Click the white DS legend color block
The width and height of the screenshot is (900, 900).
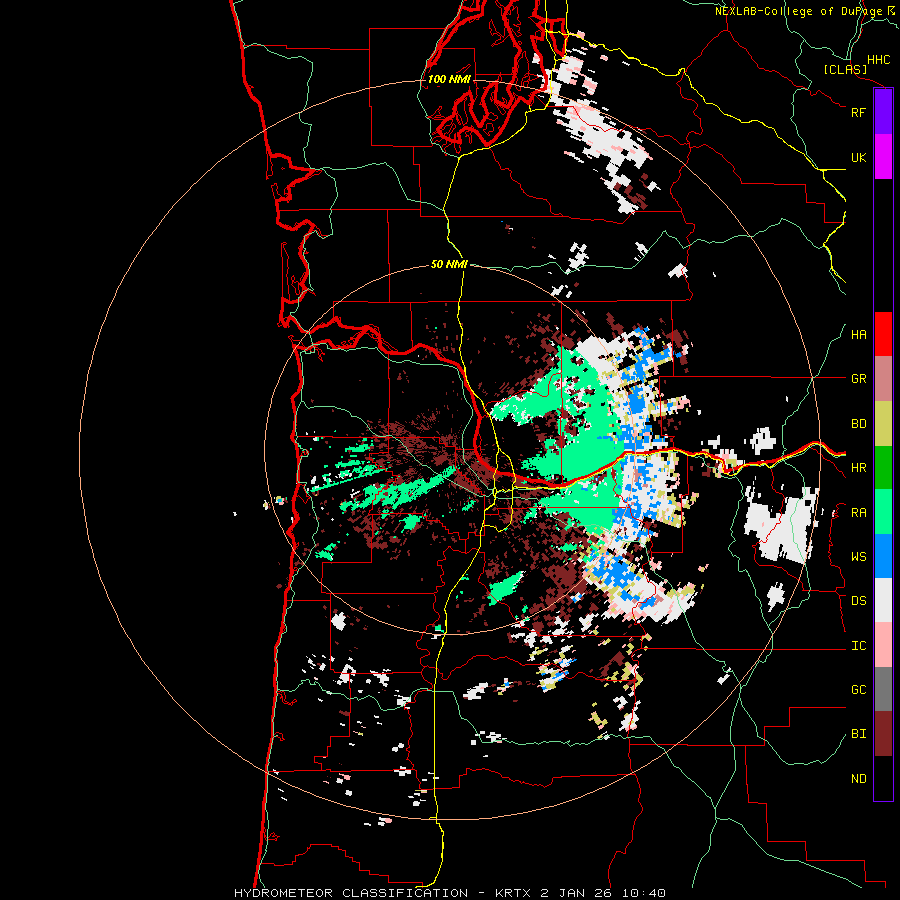coord(883,600)
